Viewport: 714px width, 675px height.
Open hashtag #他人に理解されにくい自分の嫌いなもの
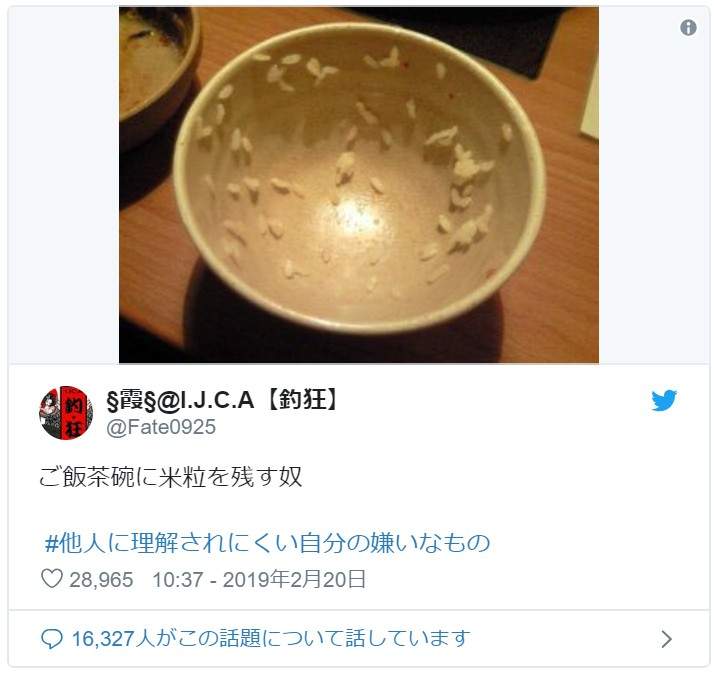tap(267, 543)
